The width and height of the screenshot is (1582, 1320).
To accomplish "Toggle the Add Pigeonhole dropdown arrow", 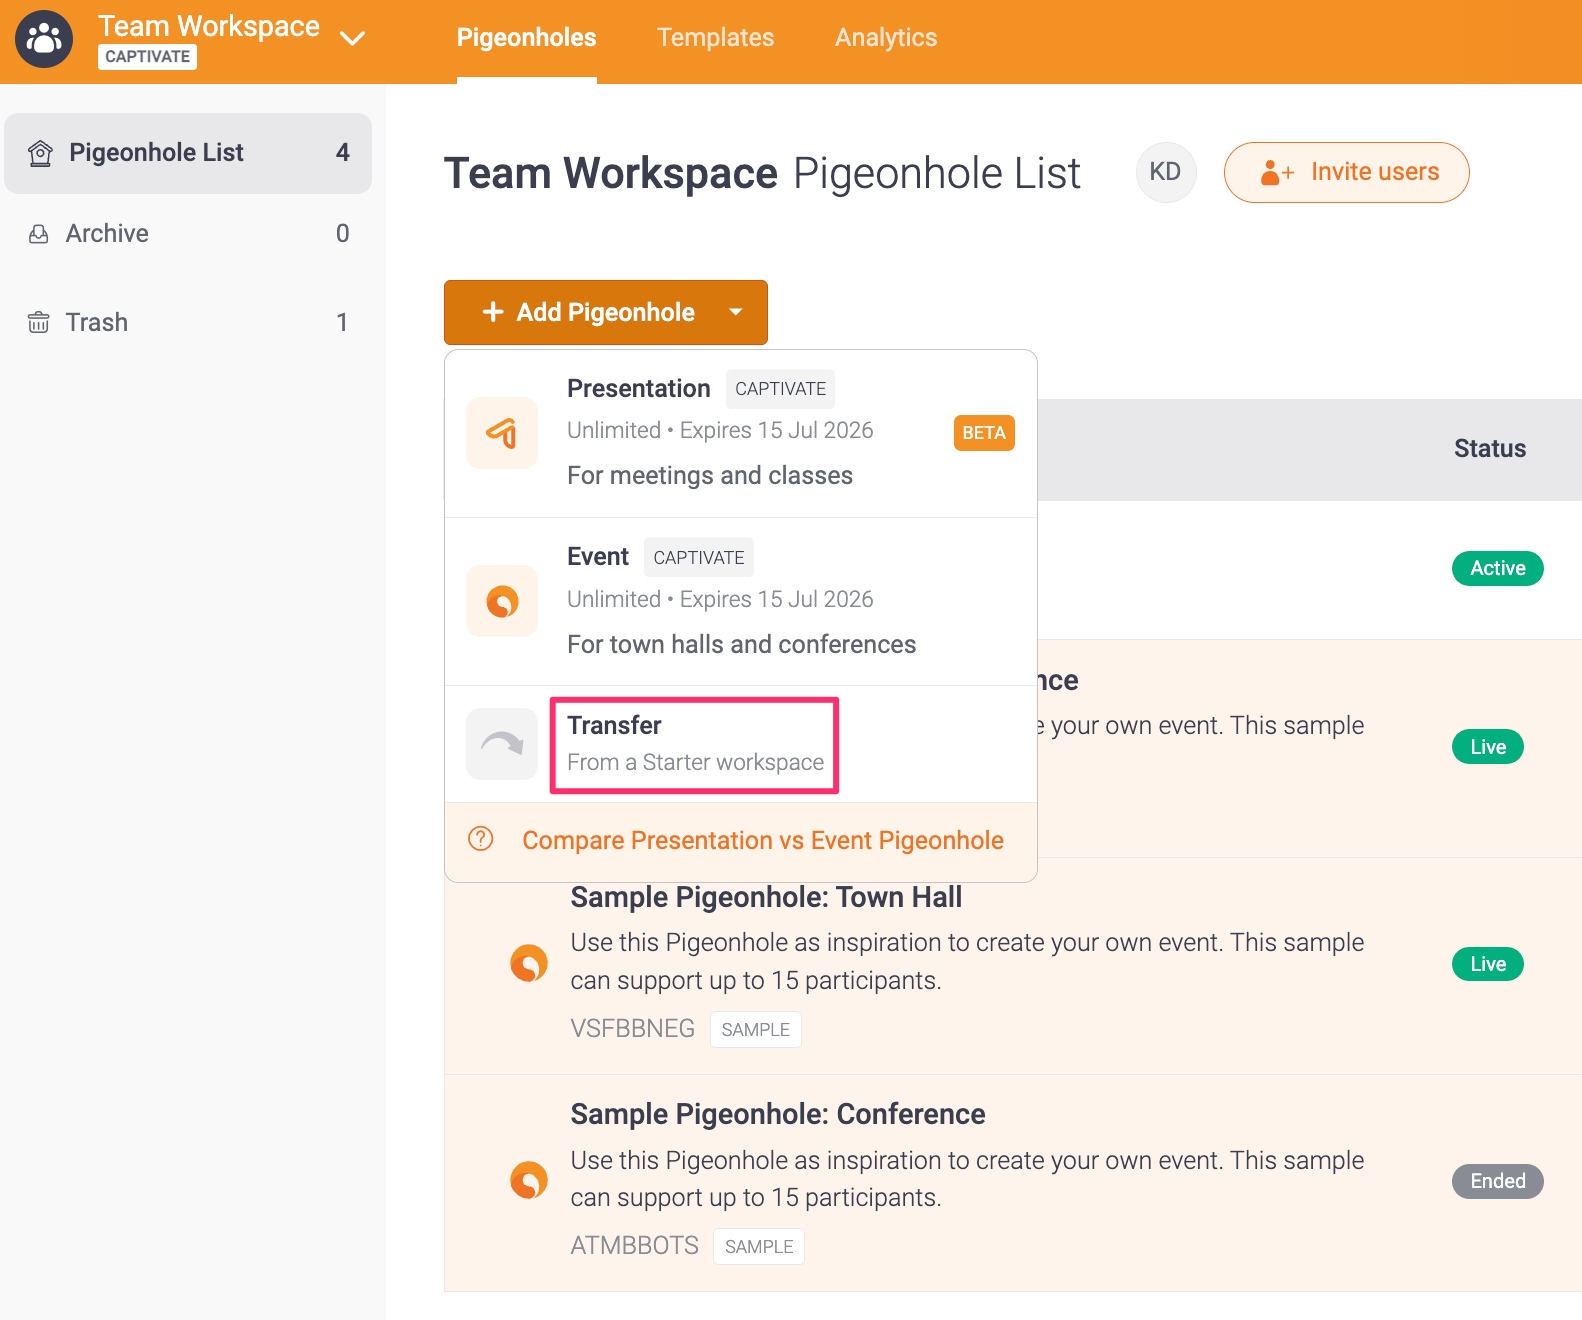I will [x=737, y=312].
